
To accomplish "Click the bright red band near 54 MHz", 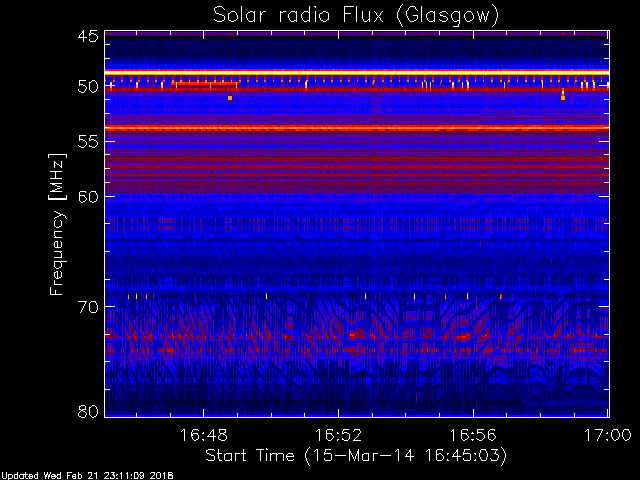I will click(357, 128).
